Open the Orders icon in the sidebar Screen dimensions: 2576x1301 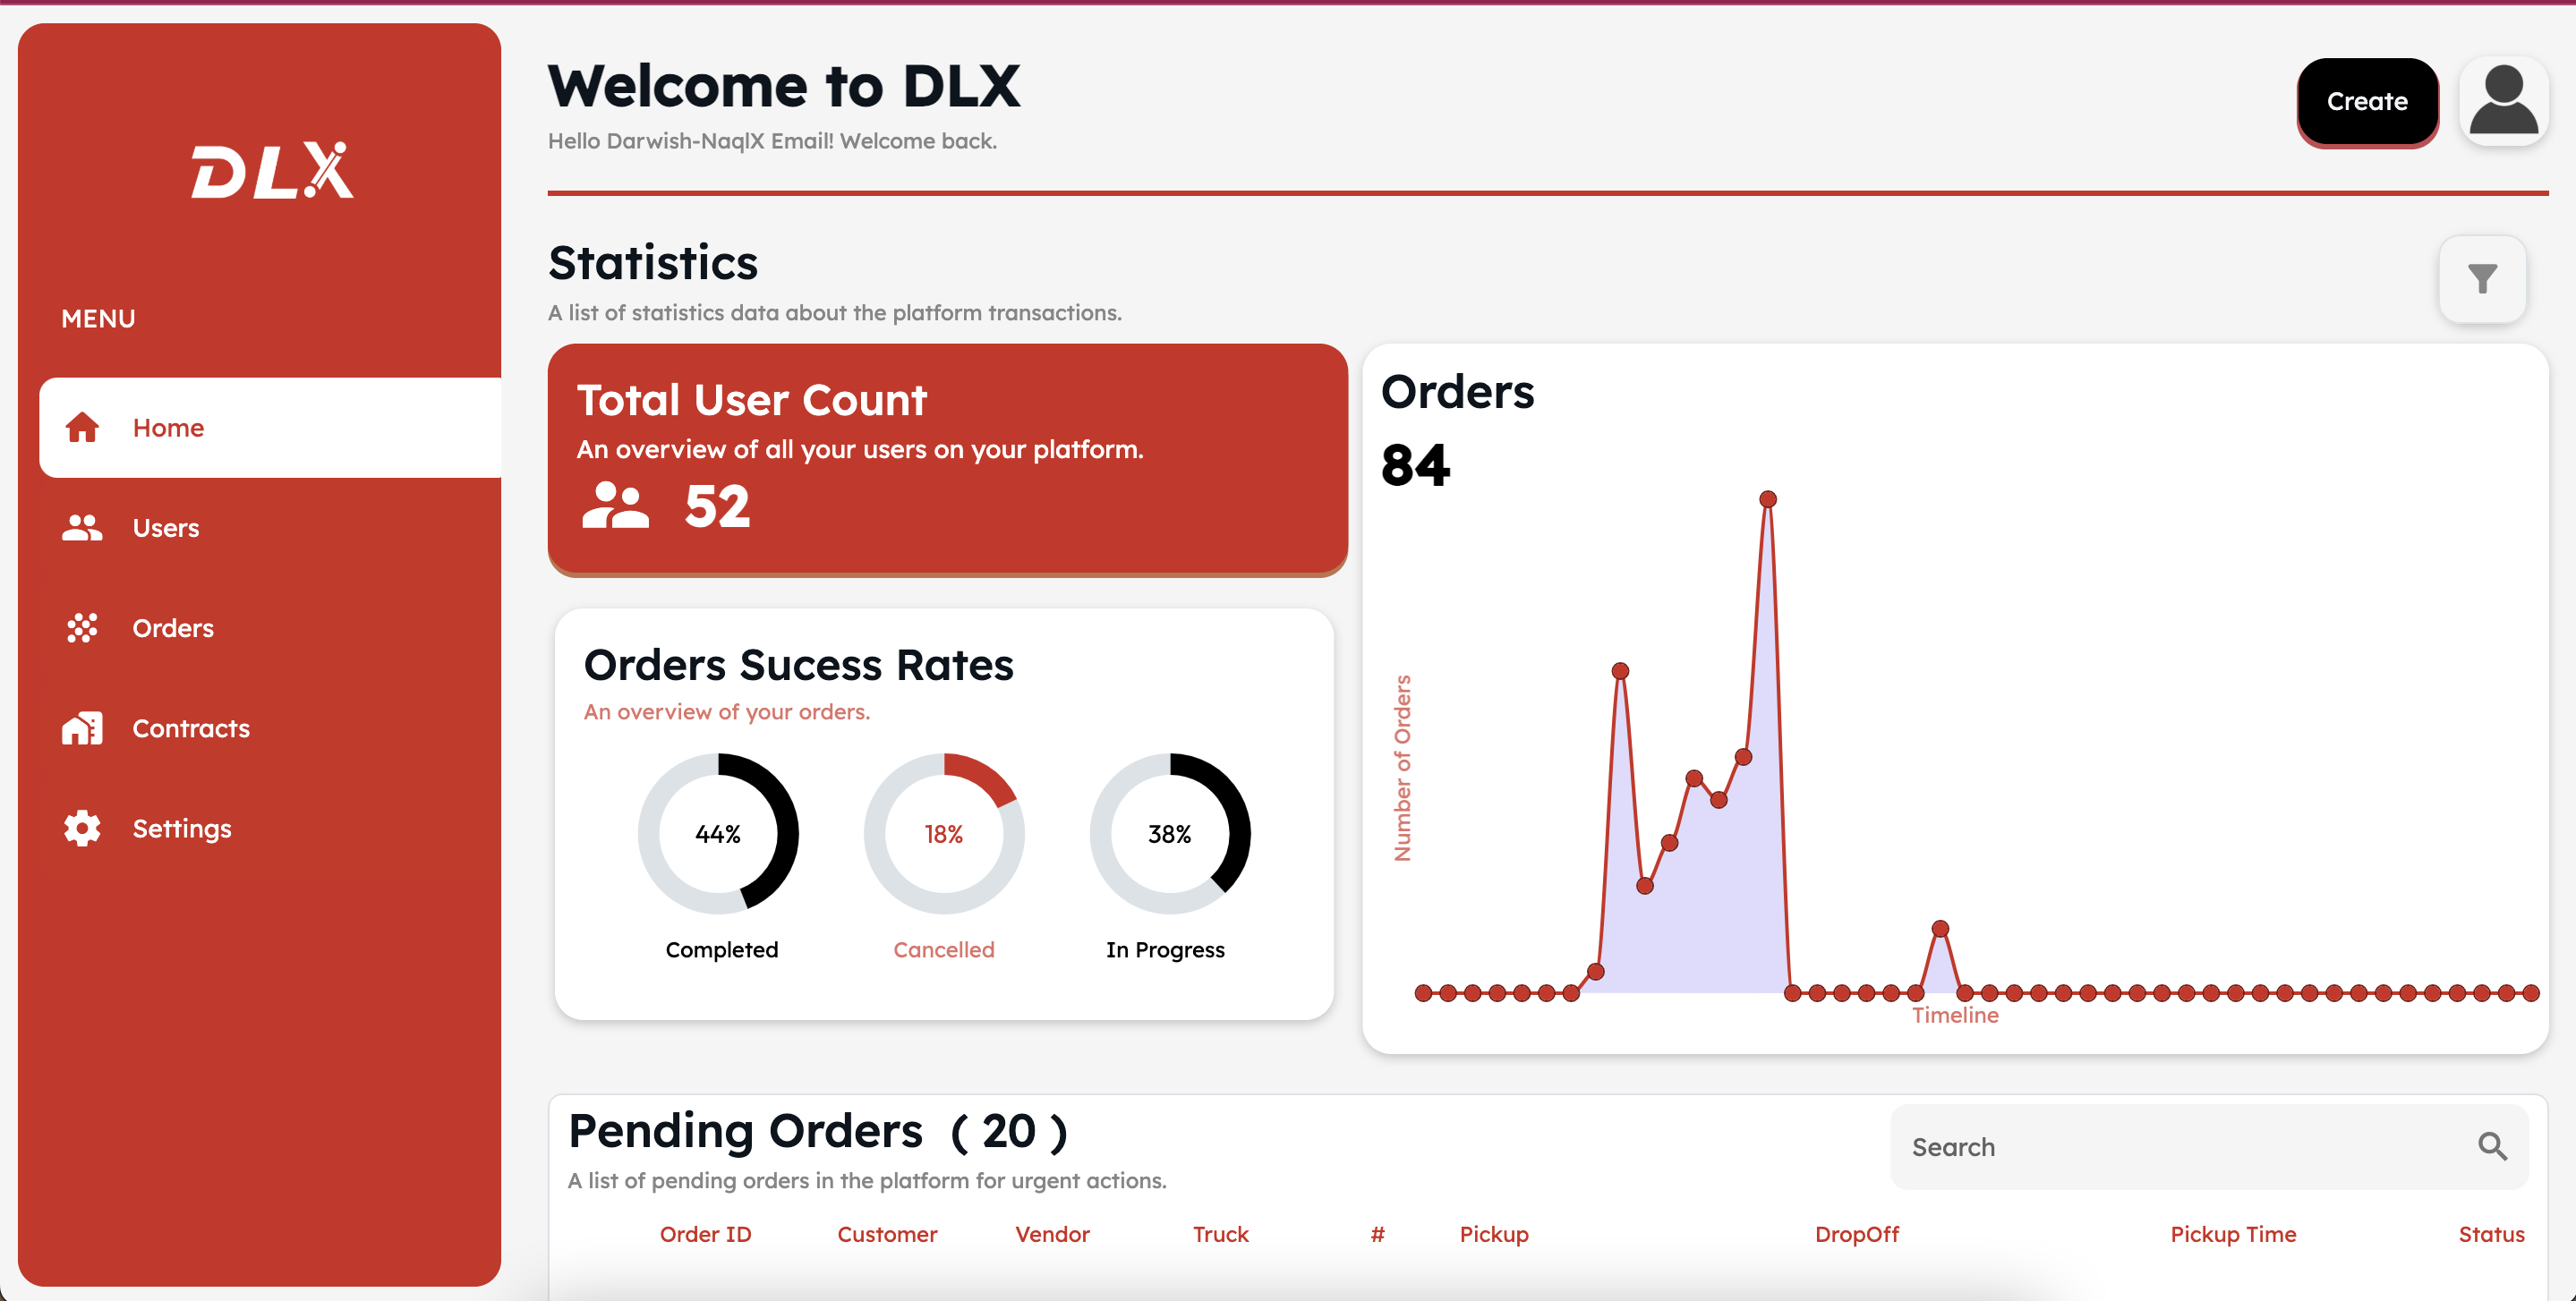pyautogui.click(x=82, y=628)
